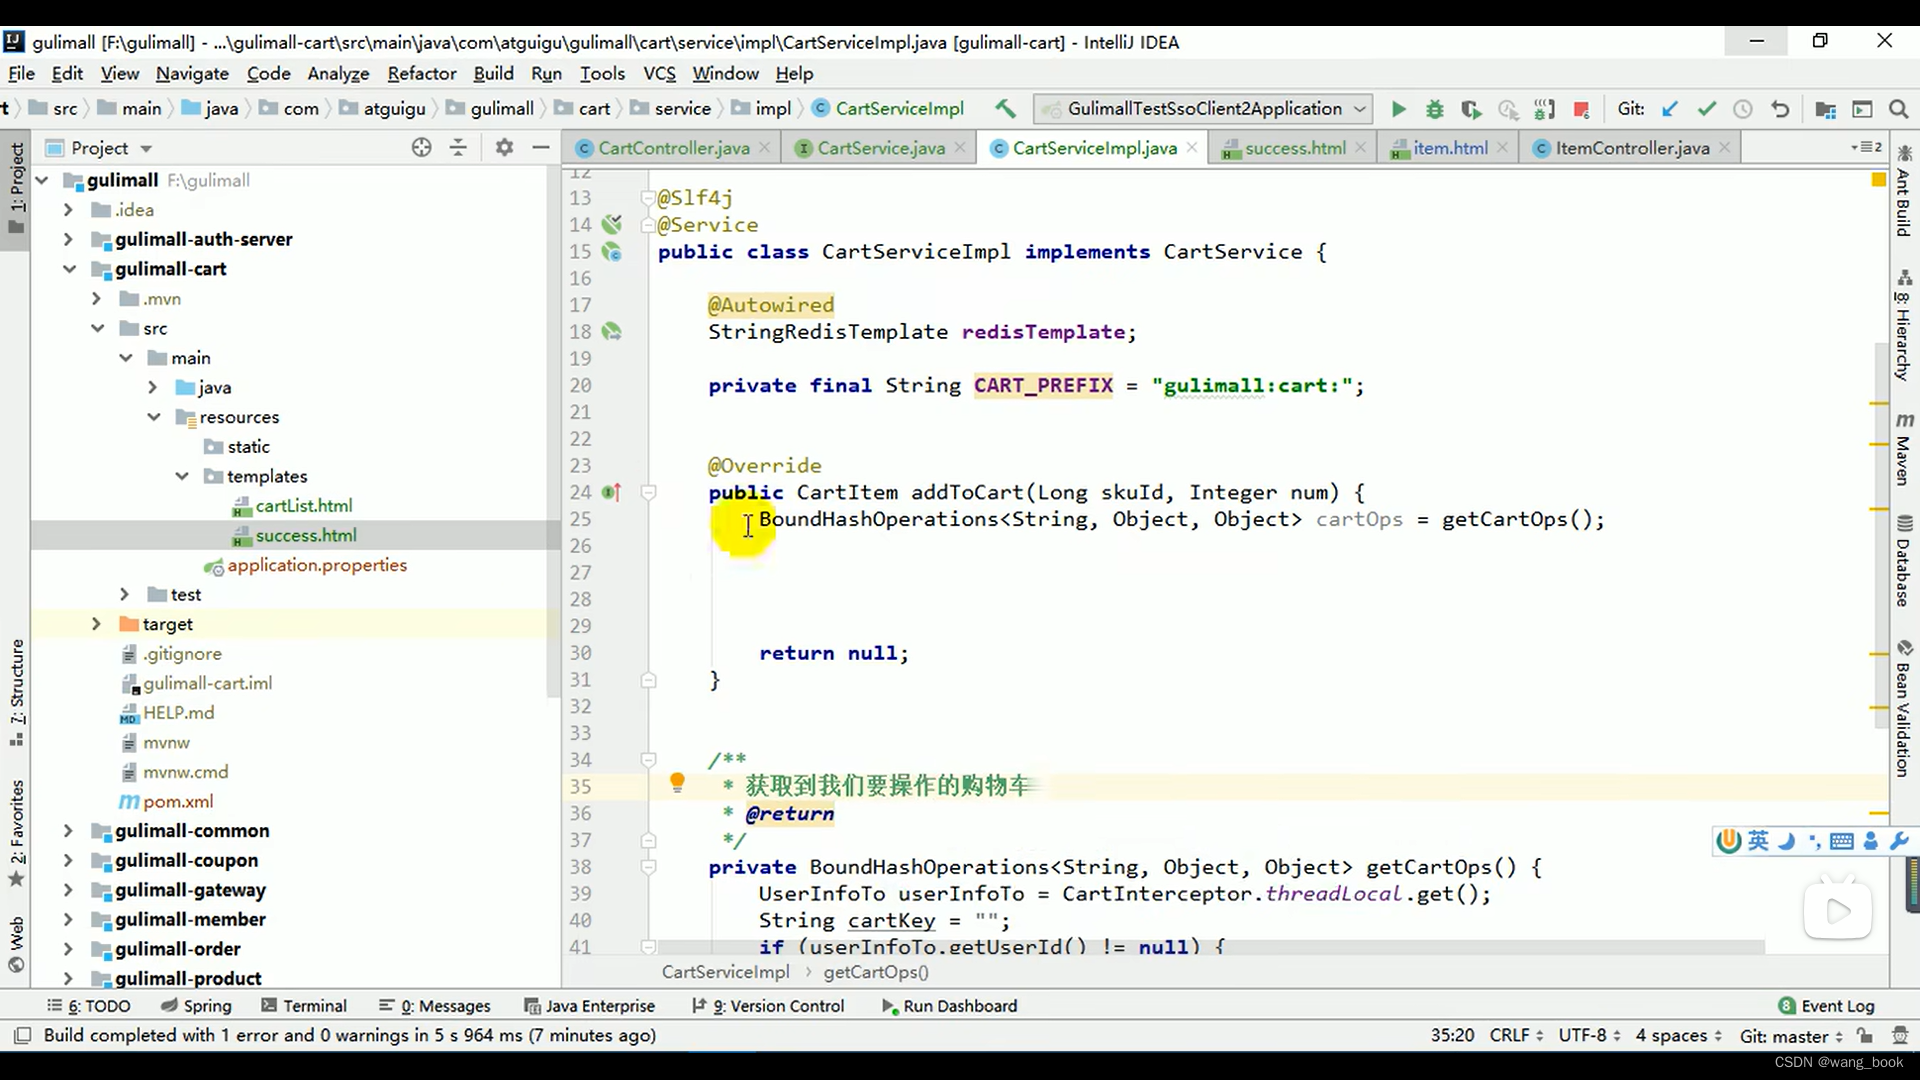Toggle the TODO panel visibility
The height and width of the screenshot is (1080, 1920).
point(94,1006)
